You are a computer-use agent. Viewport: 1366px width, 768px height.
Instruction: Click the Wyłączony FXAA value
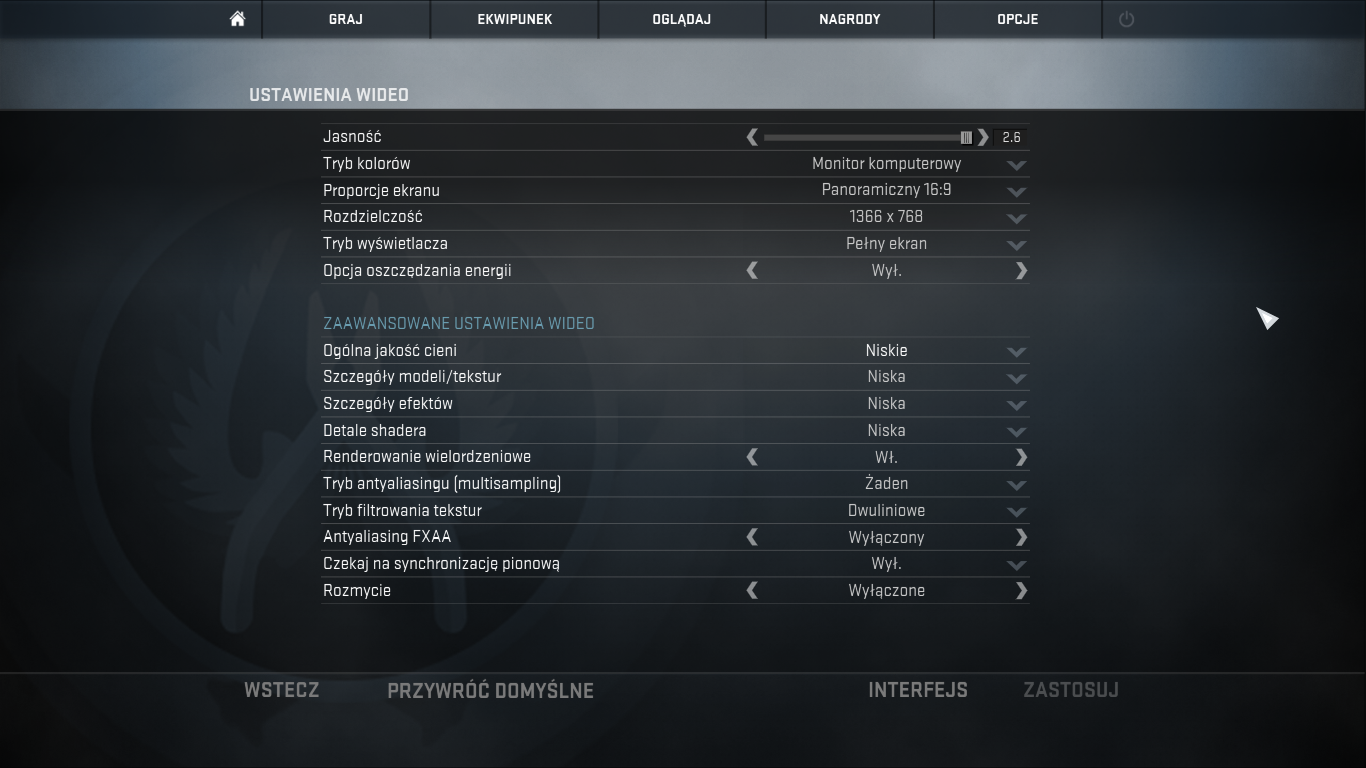886,537
